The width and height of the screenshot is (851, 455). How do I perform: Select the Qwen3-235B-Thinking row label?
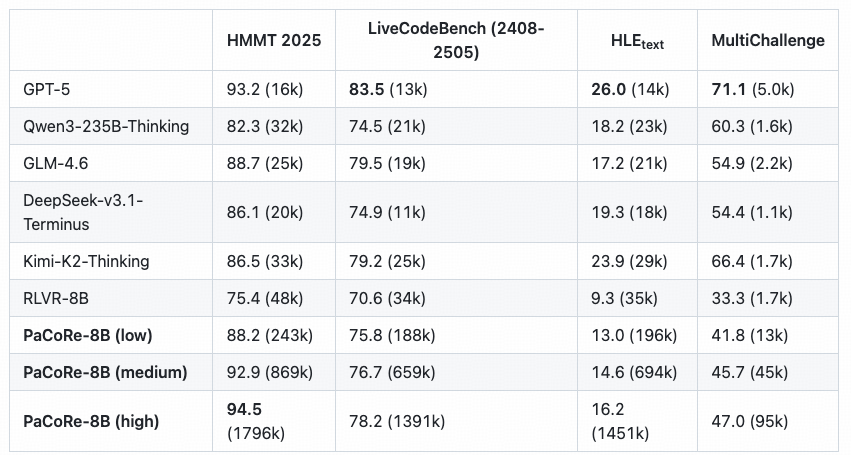[x=105, y=127]
